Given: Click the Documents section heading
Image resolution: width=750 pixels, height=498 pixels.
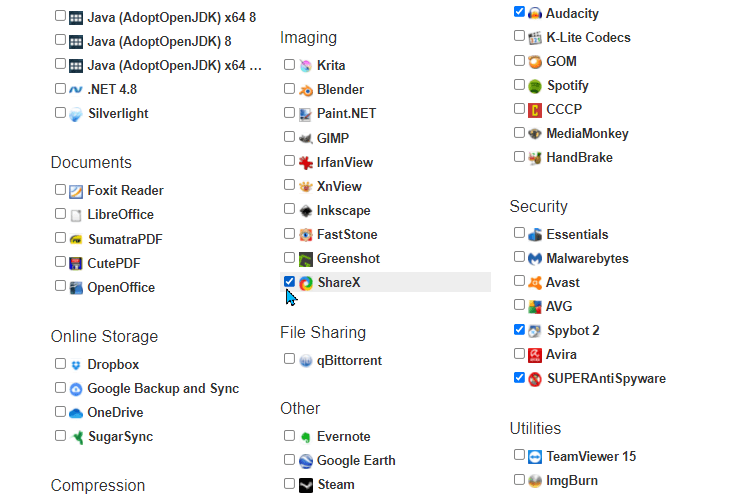Looking at the screenshot, I should click(91, 163).
